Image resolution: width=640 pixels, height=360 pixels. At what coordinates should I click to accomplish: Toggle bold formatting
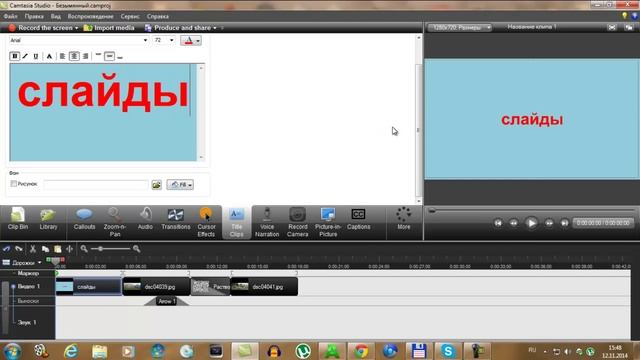tap(14, 56)
